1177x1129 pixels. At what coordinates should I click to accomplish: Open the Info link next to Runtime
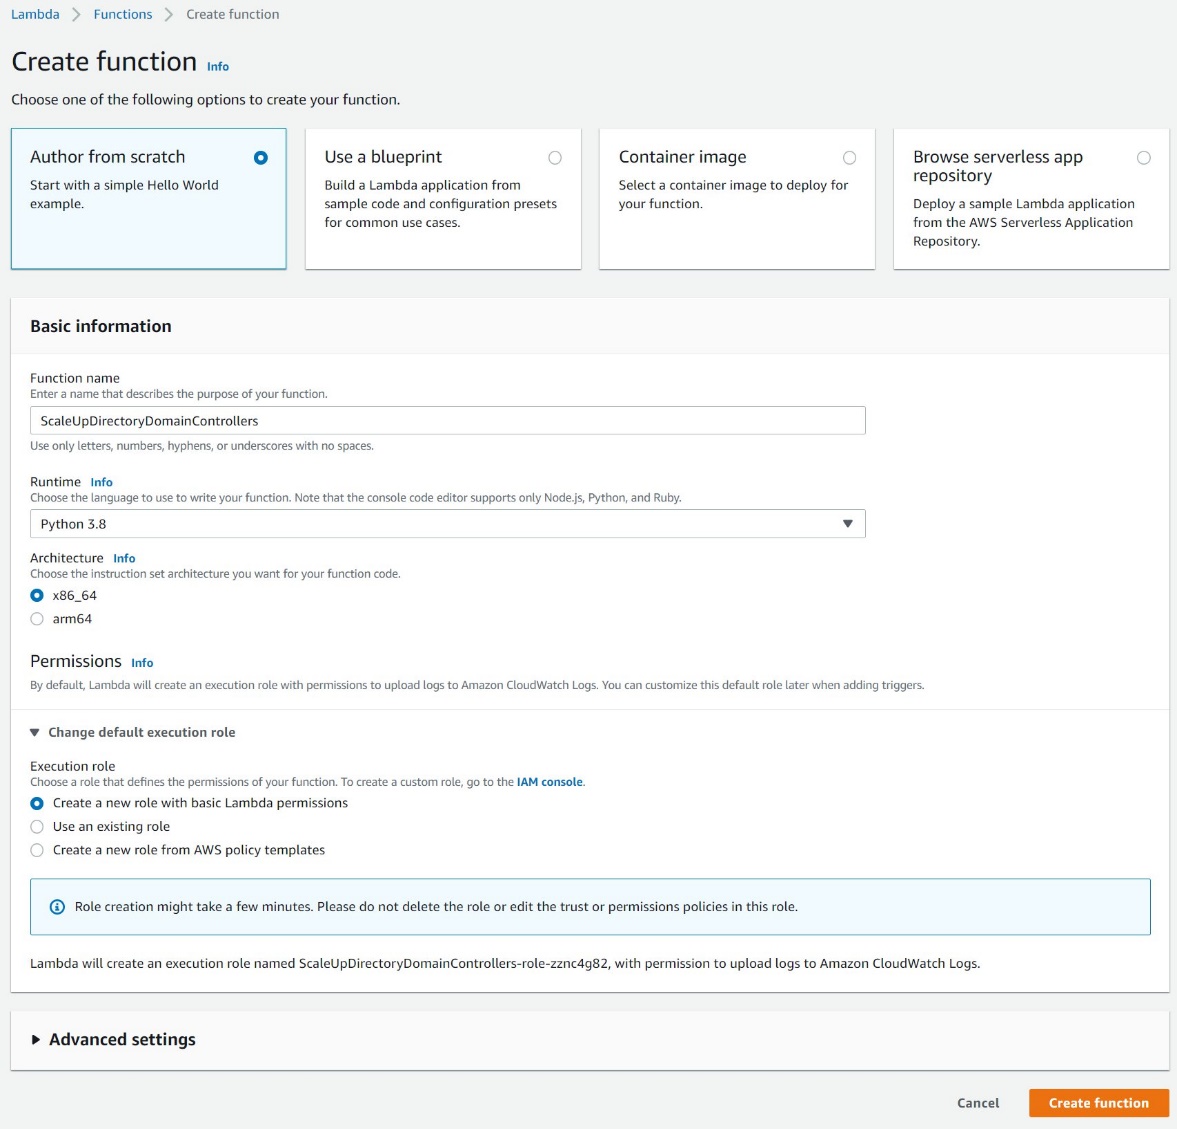[x=101, y=482]
